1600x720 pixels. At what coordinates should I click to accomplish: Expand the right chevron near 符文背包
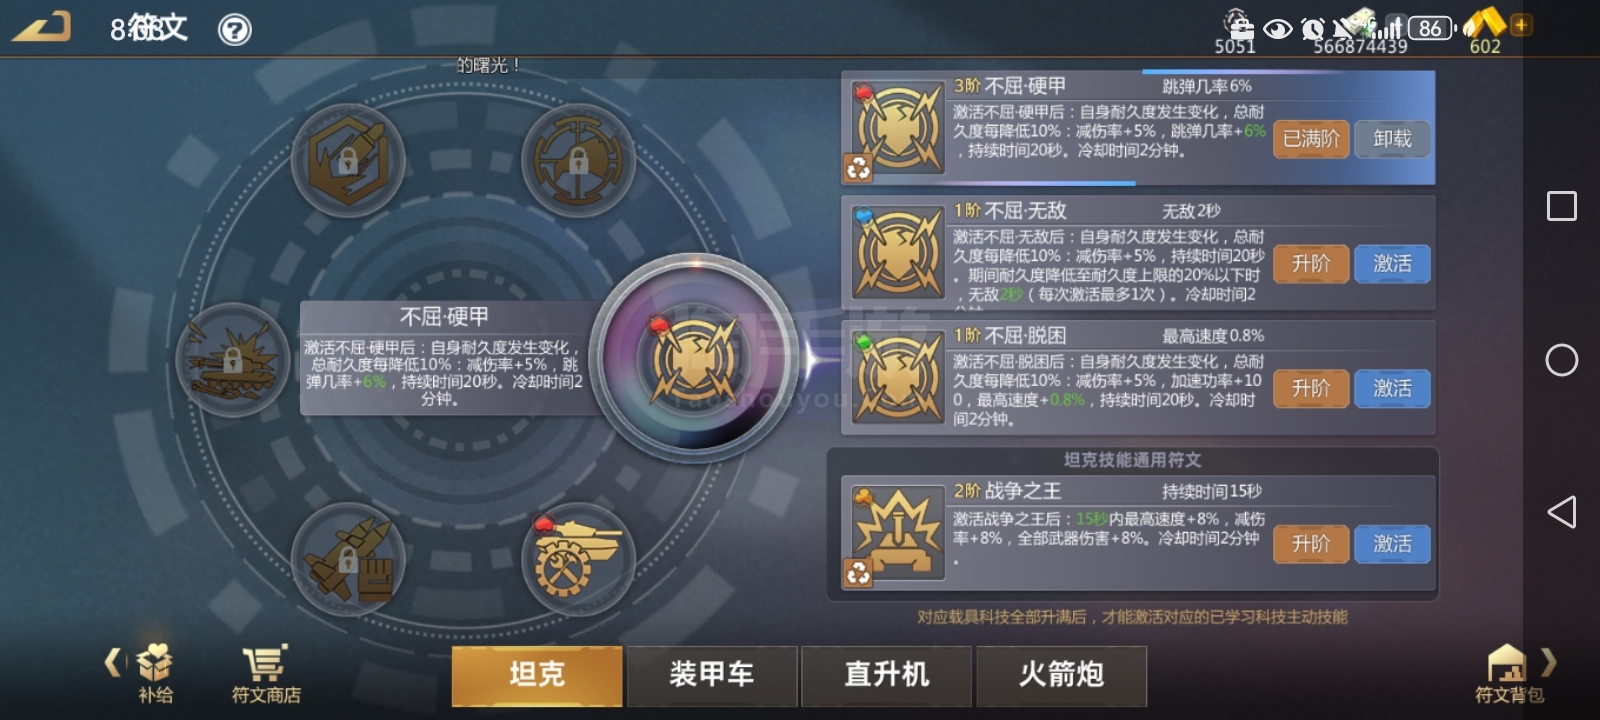(1549, 662)
